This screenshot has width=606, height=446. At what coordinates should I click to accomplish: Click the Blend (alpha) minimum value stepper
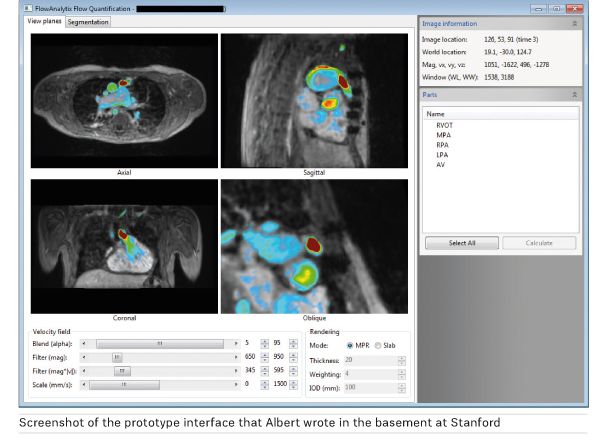pos(265,342)
